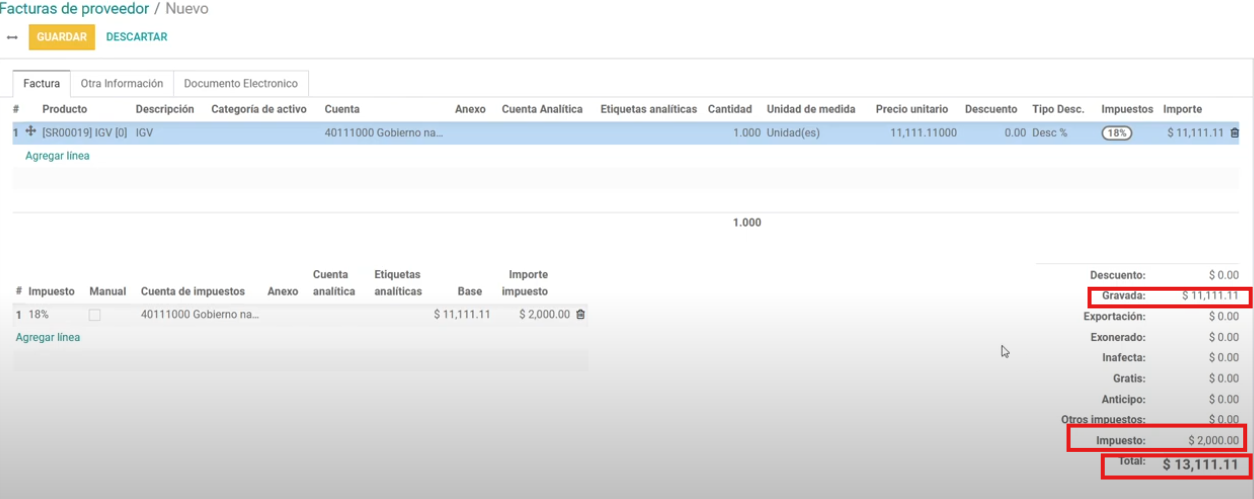
Task: Select the 18% tax tag in invoice line
Action: (1116, 132)
